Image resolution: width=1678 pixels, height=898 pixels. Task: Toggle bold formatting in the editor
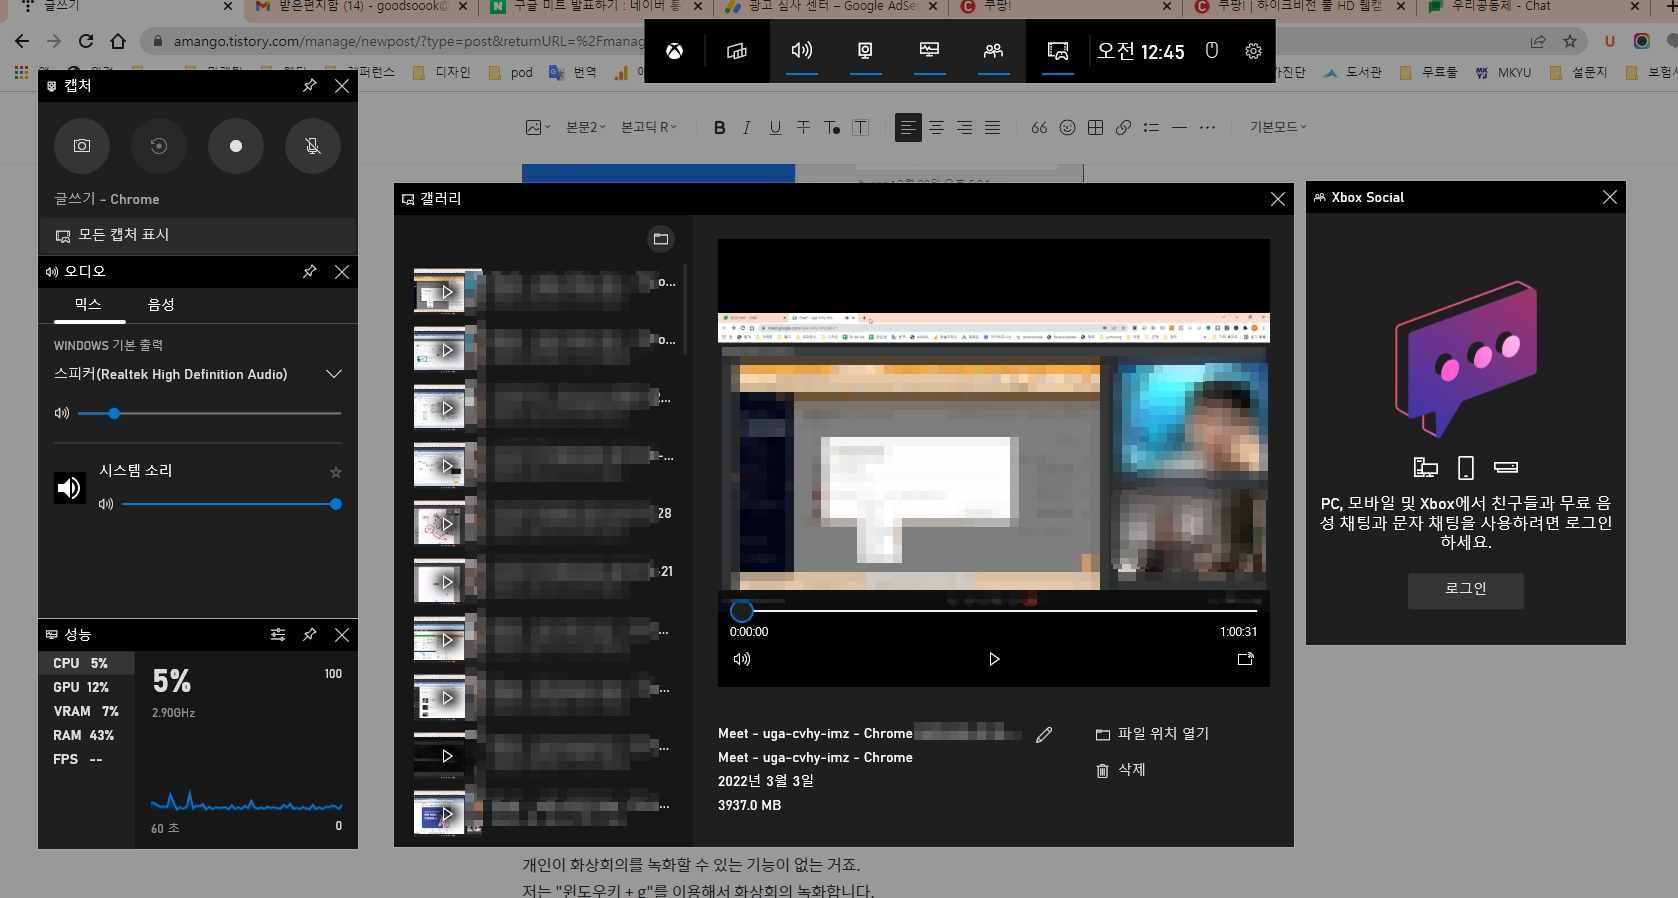click(x=719, y=127)
